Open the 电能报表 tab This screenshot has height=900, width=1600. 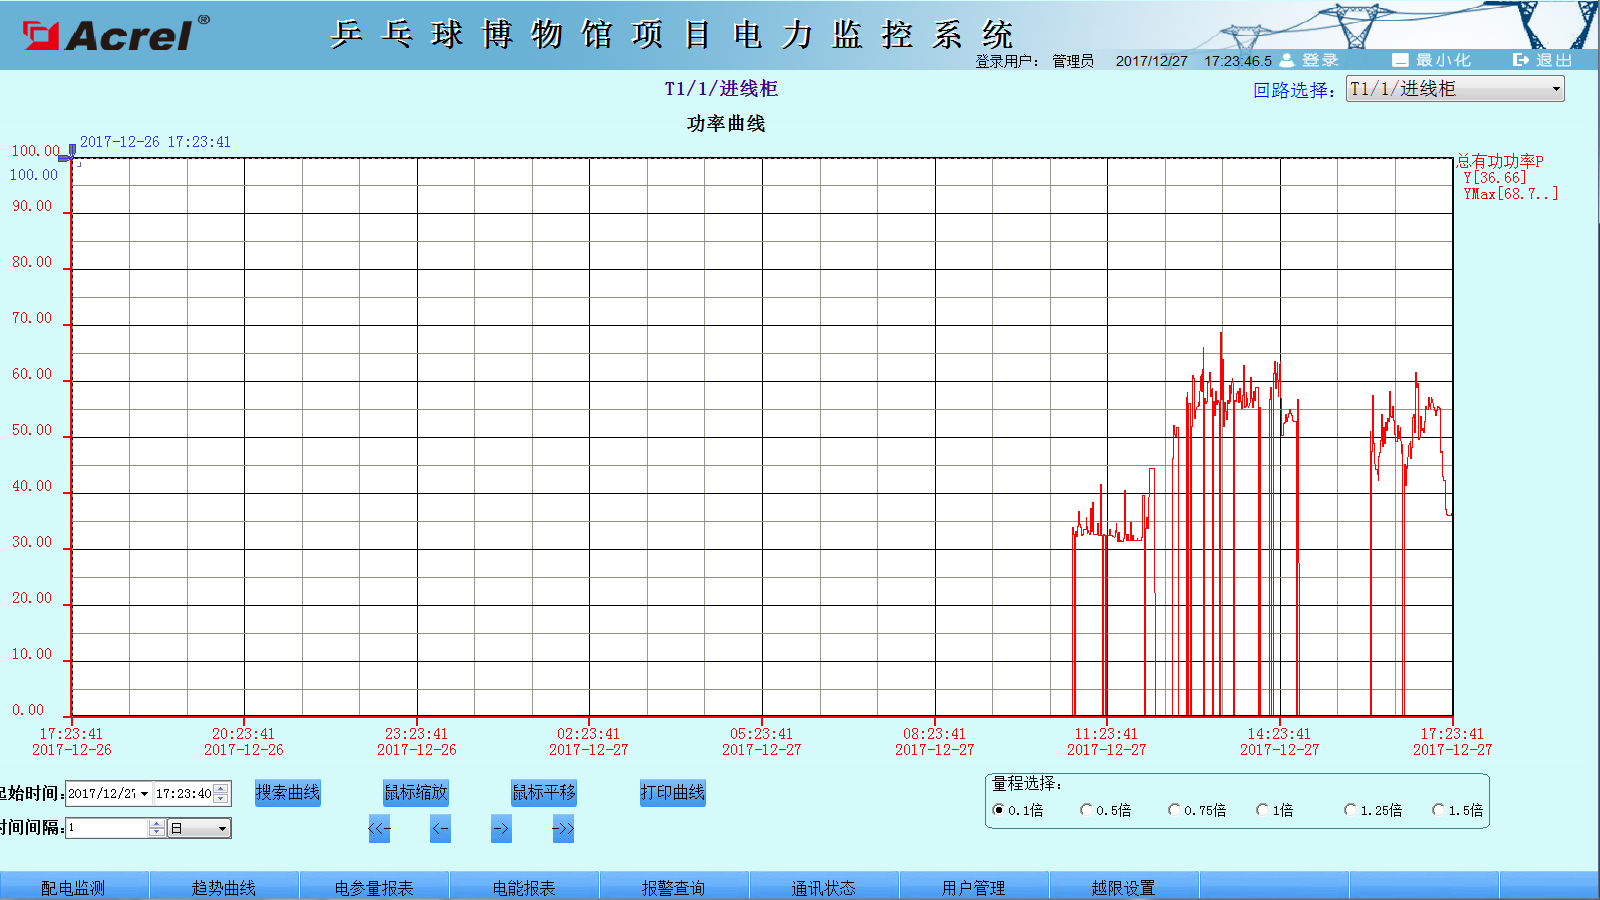pos(524,886)
